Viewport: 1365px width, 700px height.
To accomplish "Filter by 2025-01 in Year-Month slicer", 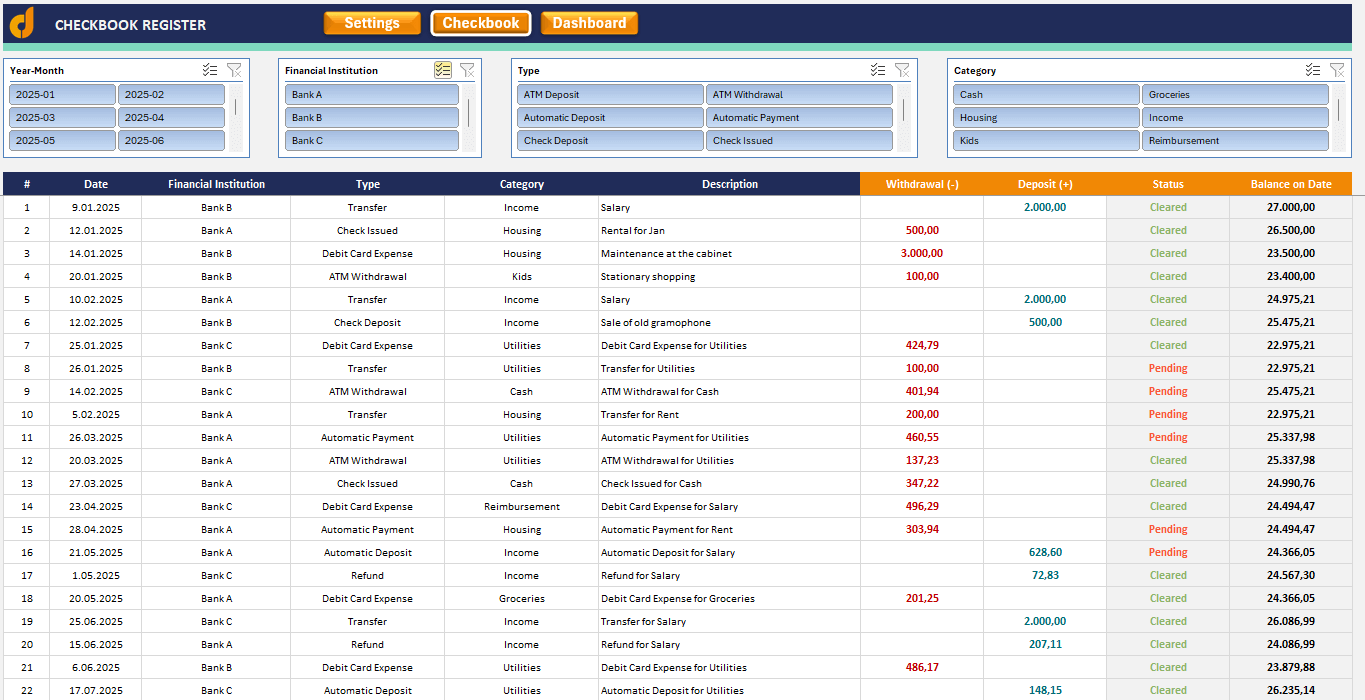I will click(62, 95).
